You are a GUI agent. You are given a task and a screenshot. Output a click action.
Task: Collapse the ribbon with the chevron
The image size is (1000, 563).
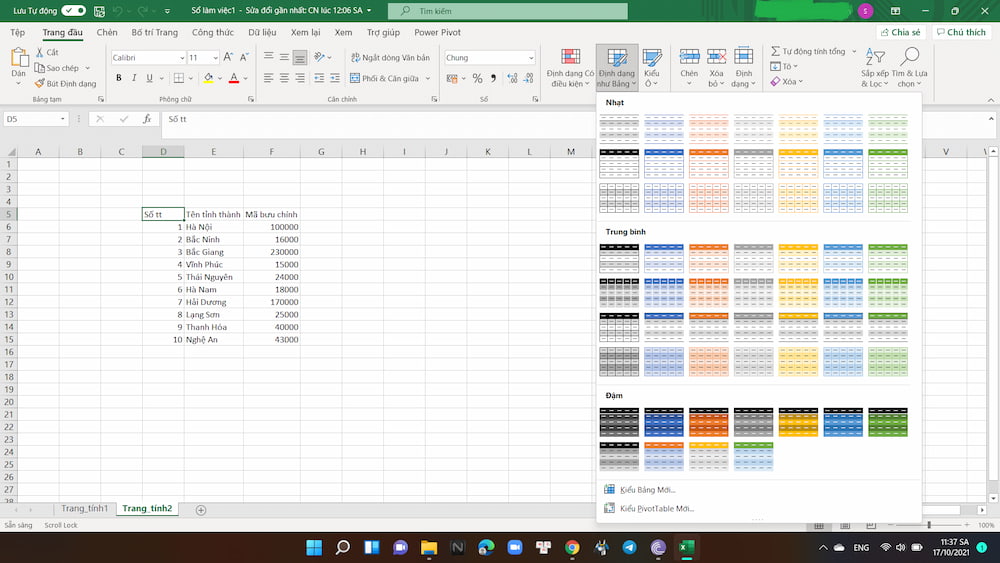point(990,100)
